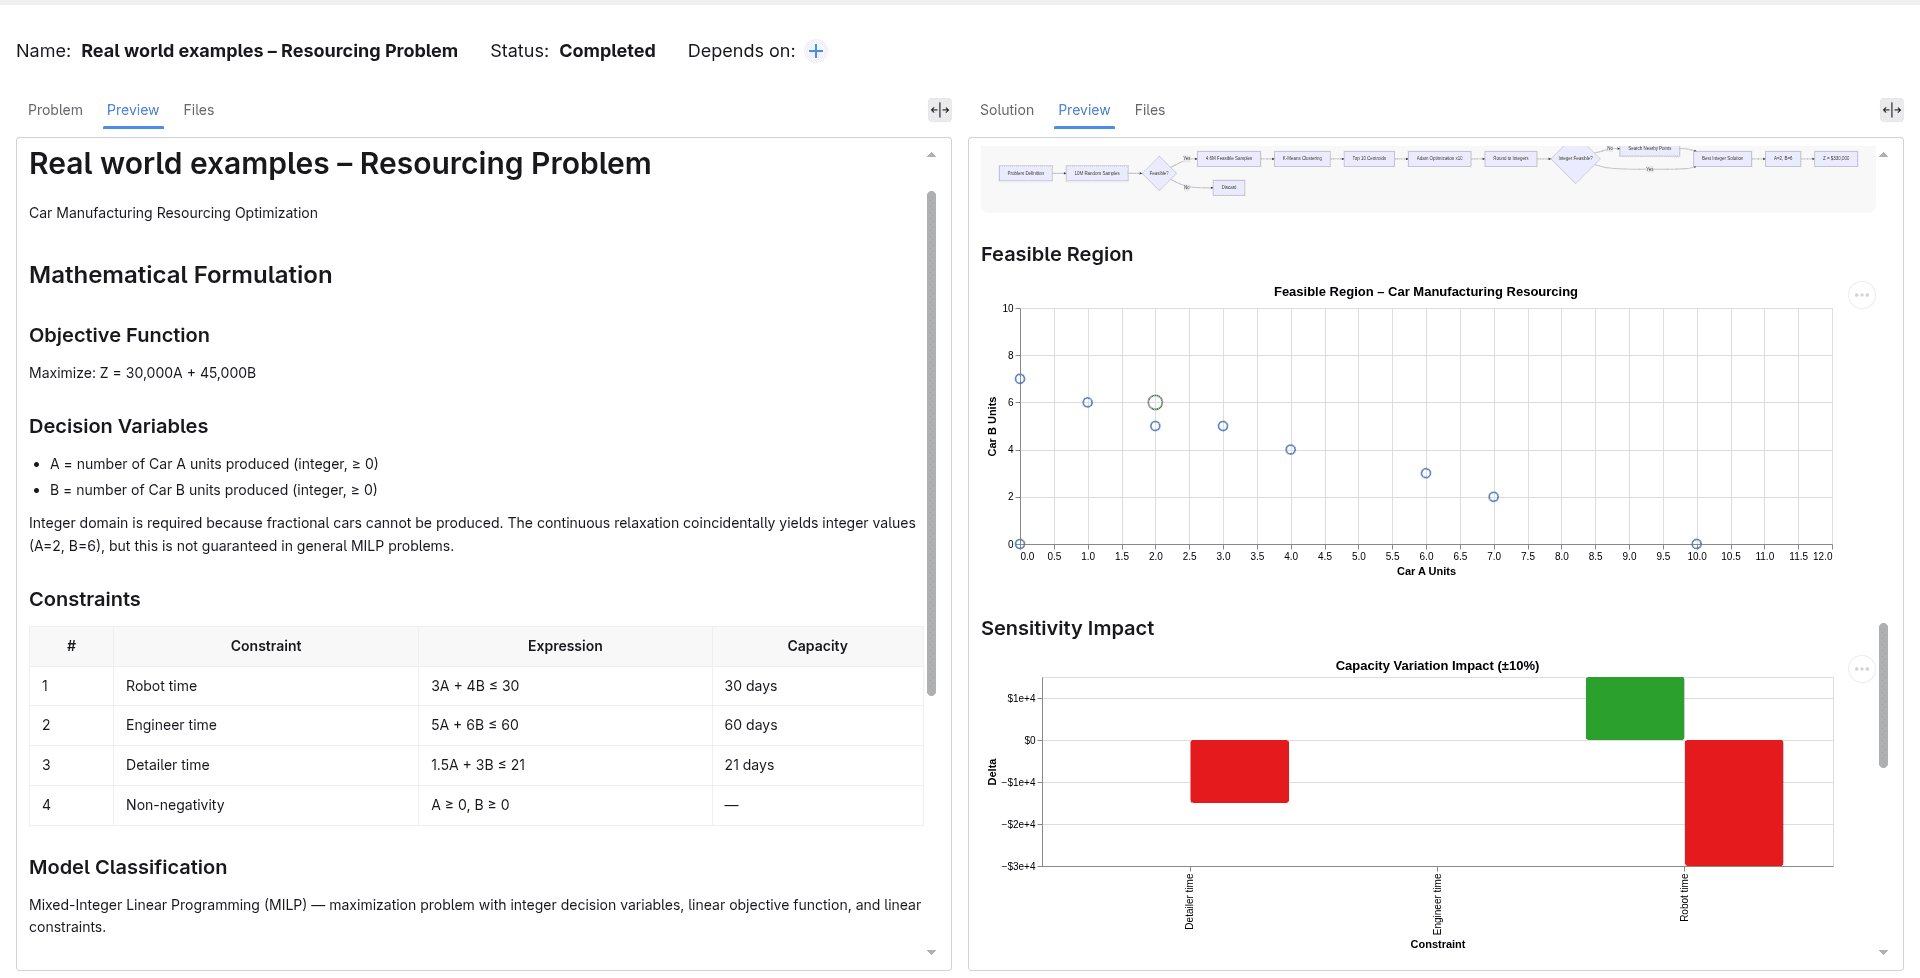Viewport: 1920px width, 978px height.
Task: Click the scroll-down arrow in the Problem pane
Action: pyautogui.click(x=931, y=953)
